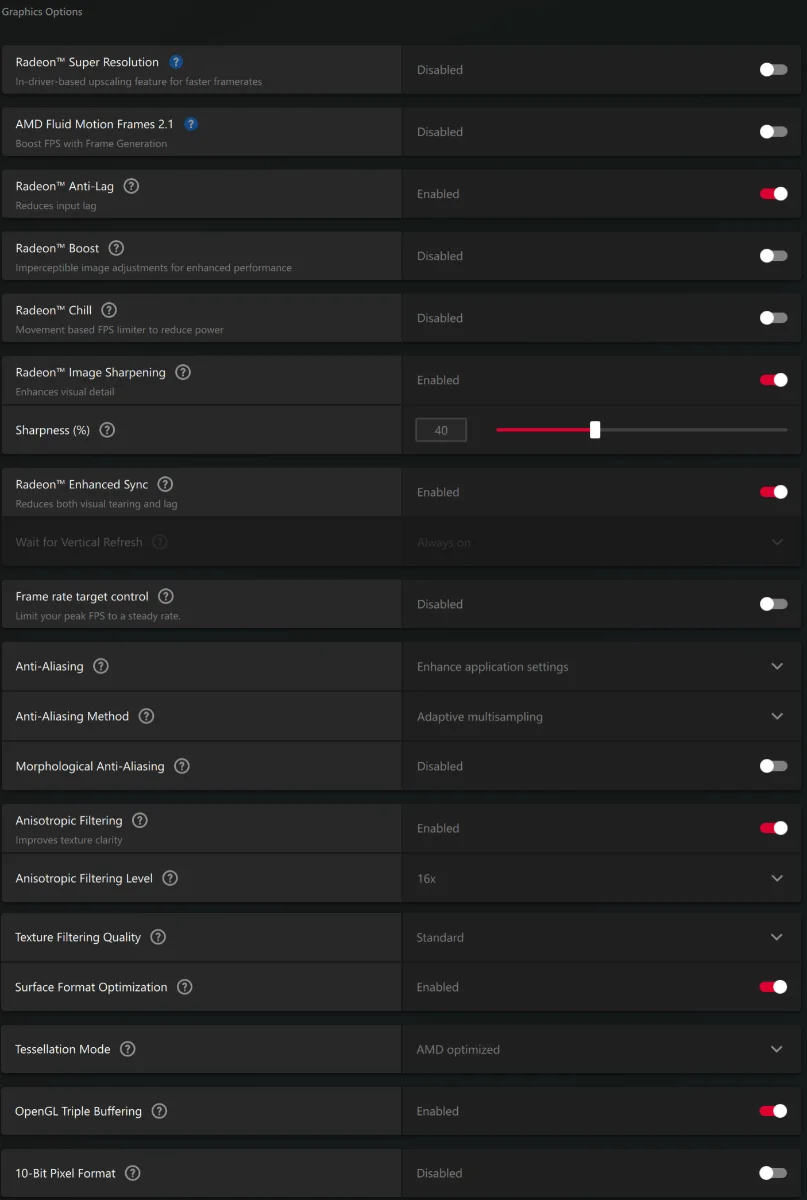The image size is (807, 1200).
Task: Click the 10-Bit Pixel Format help icon
Action: pos(132,1173)
